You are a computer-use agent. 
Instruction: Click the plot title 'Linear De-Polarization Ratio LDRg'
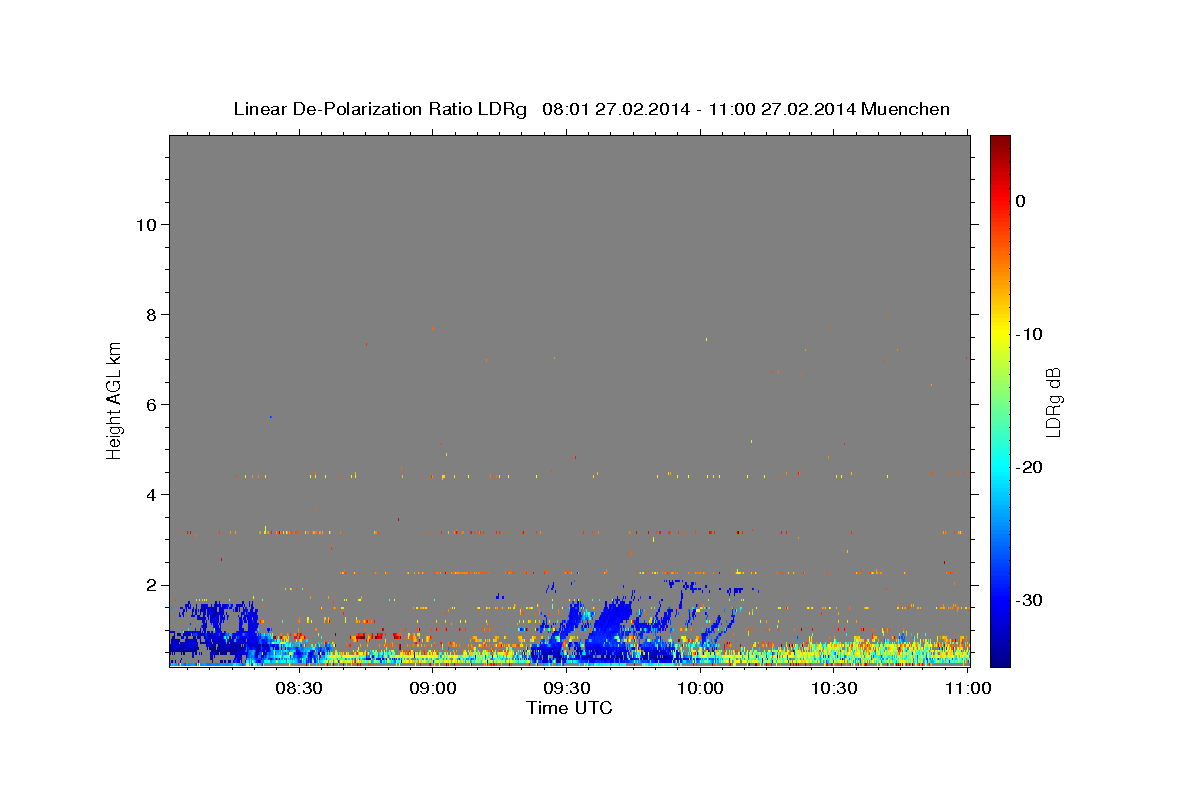tap(379, 109)
